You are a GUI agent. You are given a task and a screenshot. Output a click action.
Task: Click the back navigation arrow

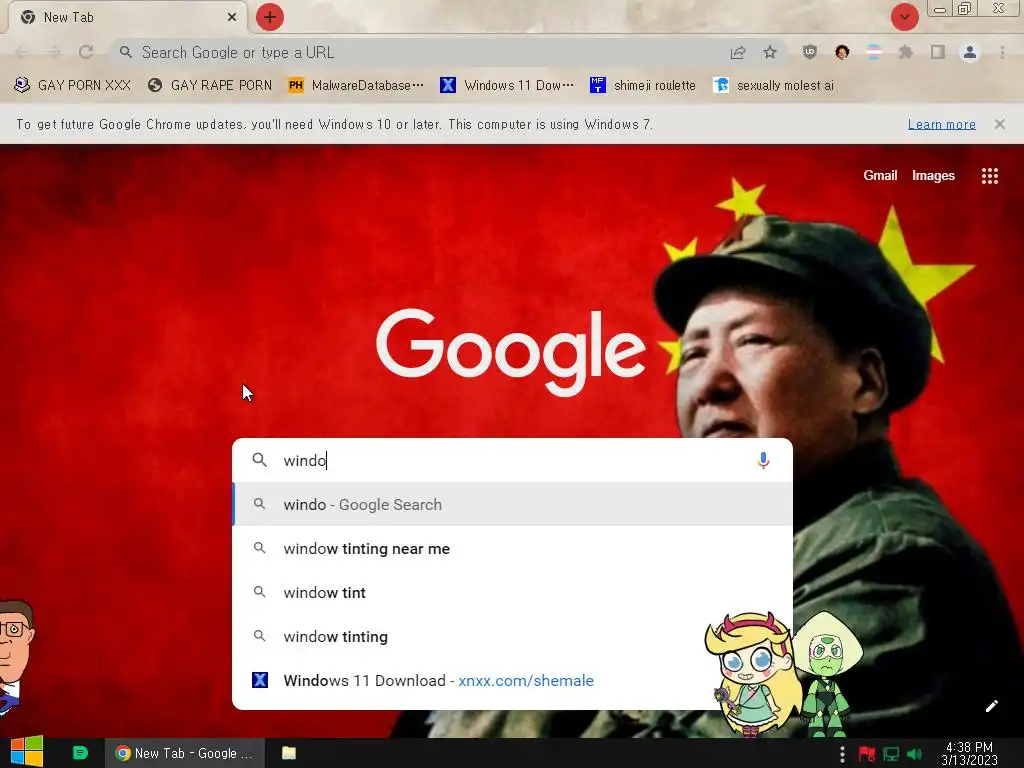point(22,52)
